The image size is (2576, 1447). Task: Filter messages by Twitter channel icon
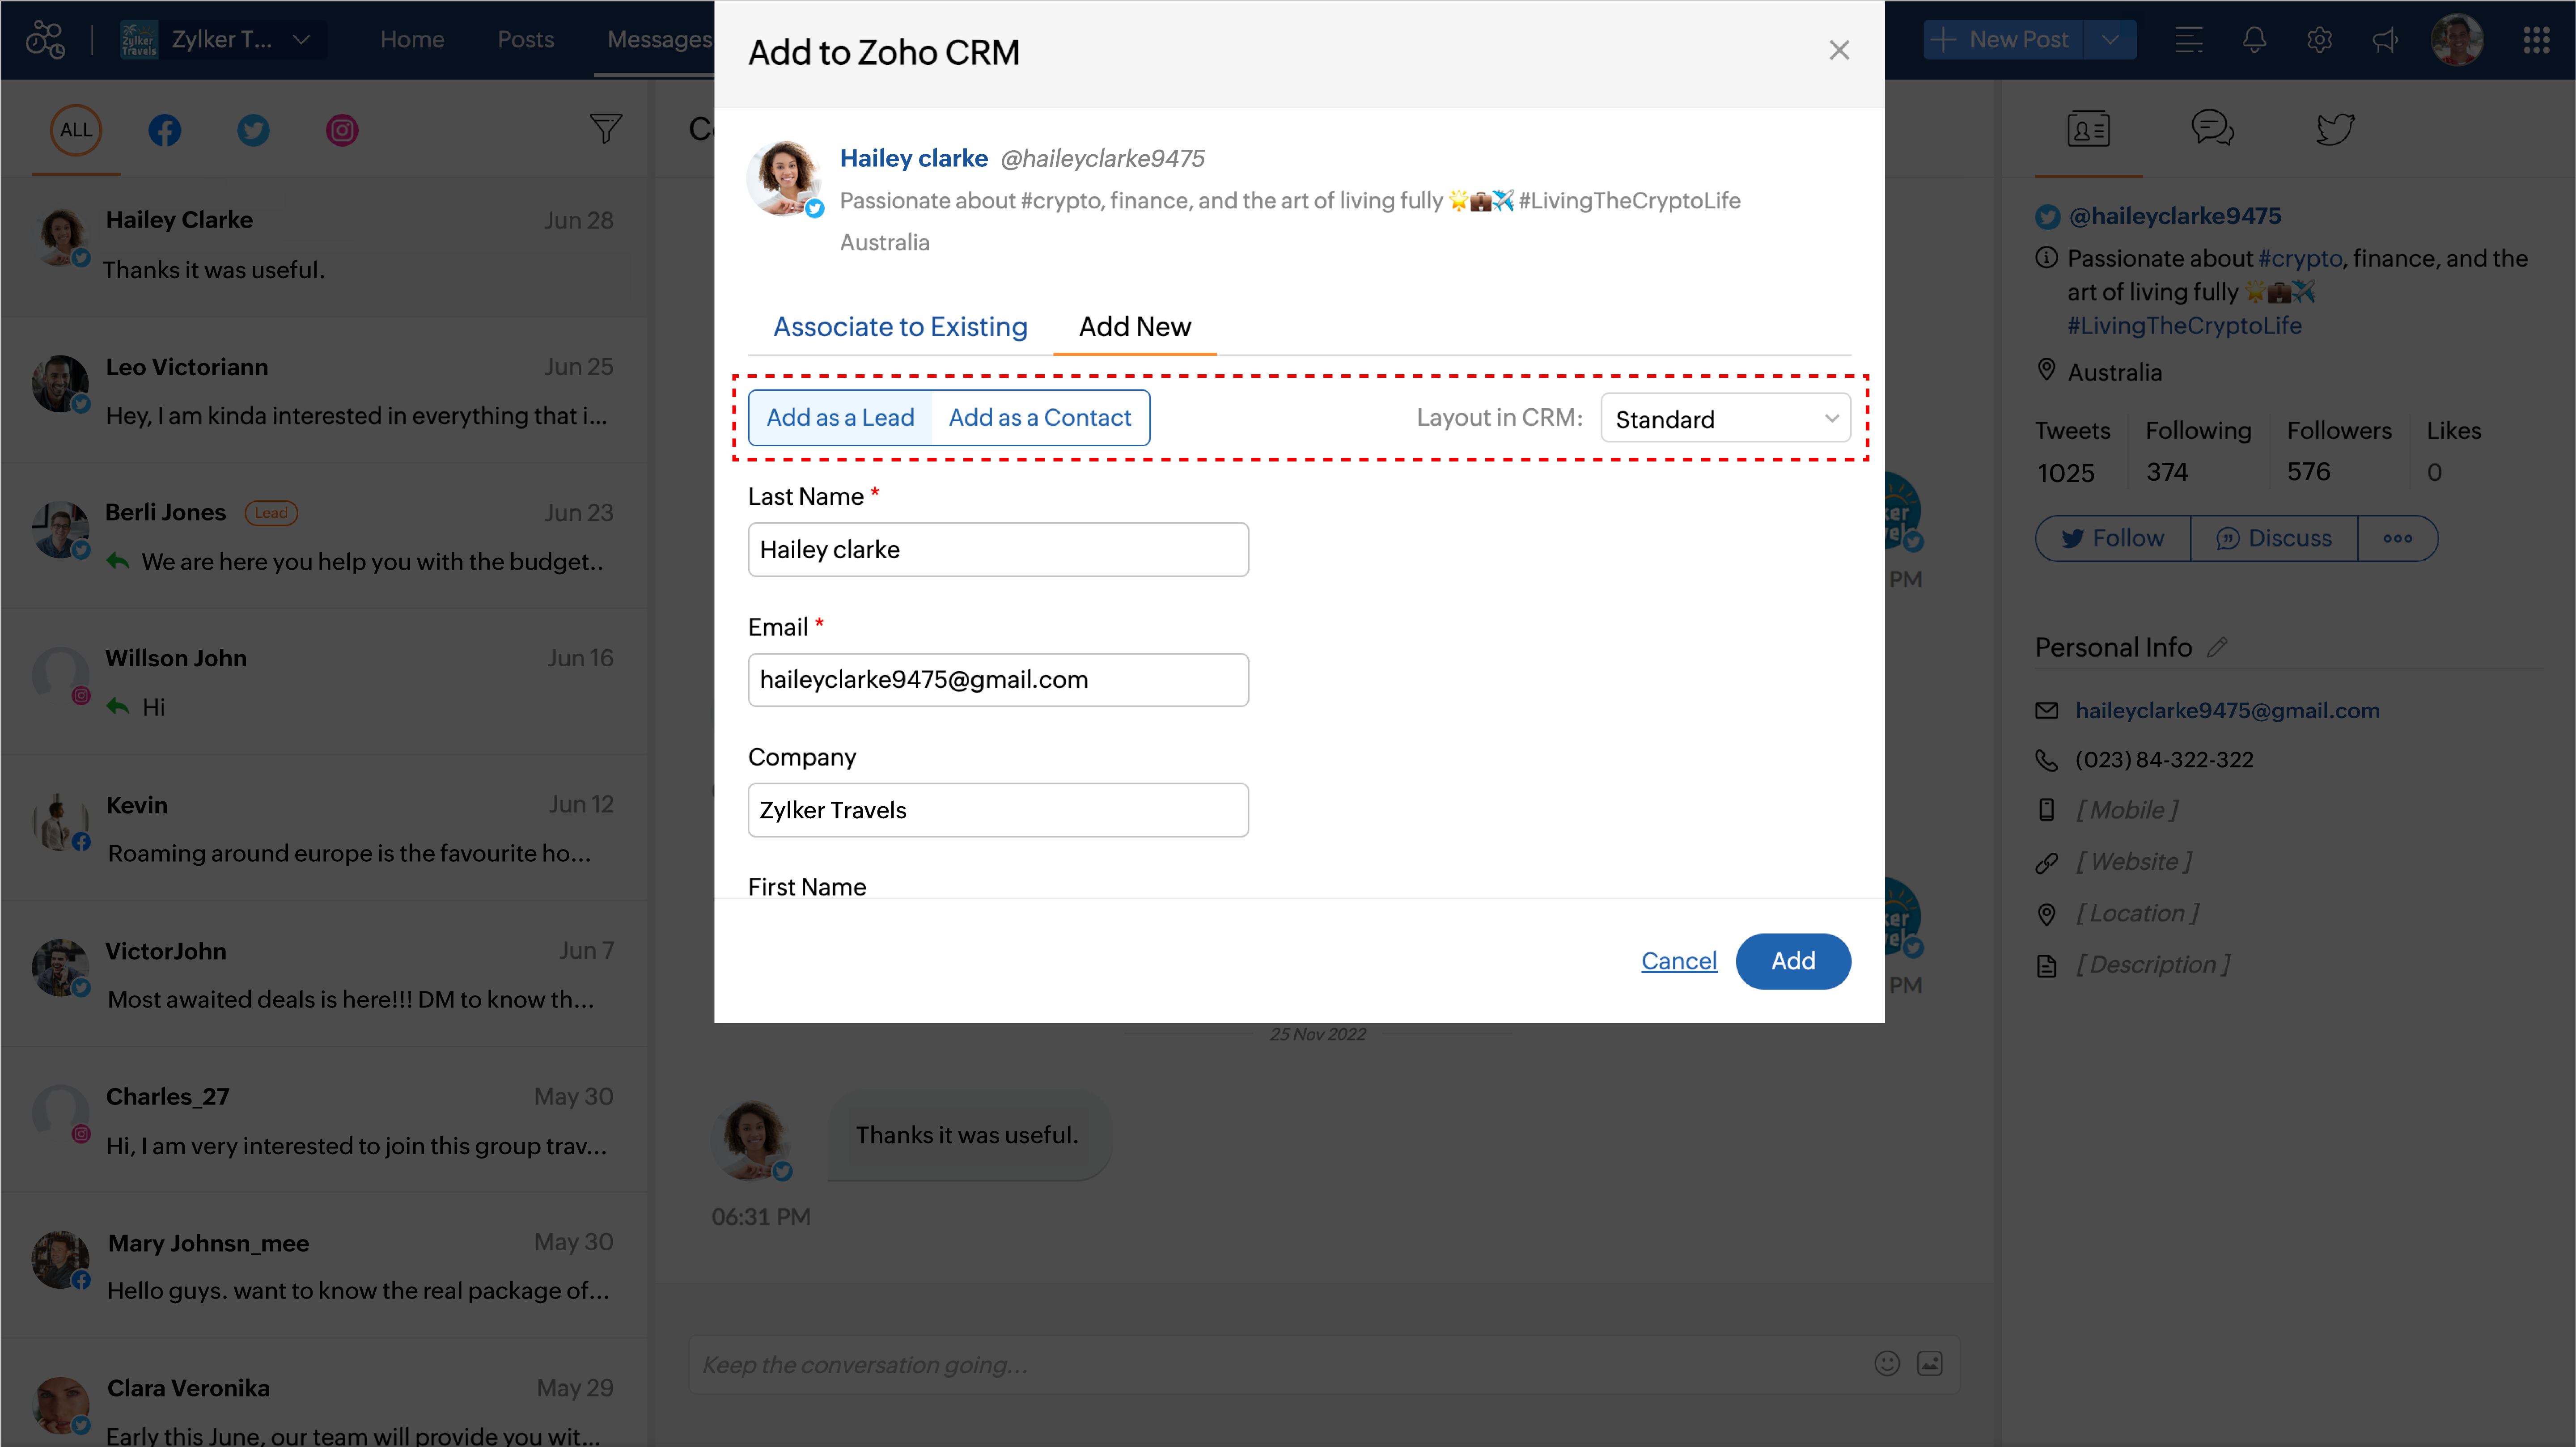(253, 130)
